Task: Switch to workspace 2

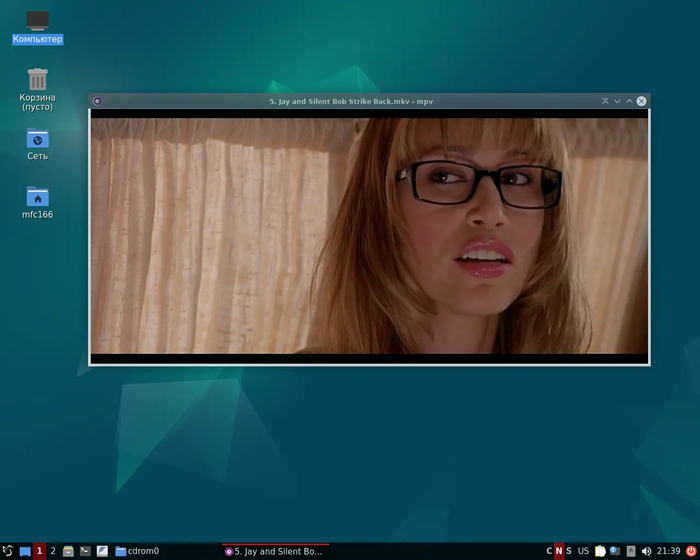Action: 53,551
